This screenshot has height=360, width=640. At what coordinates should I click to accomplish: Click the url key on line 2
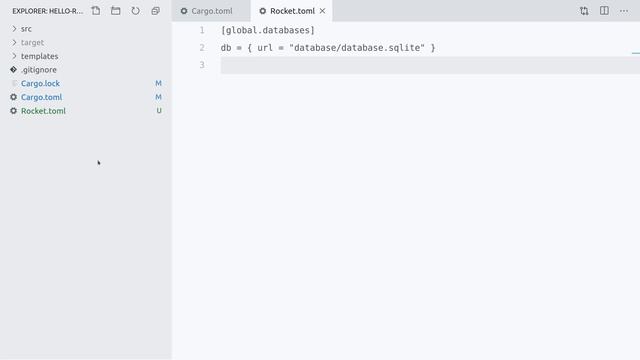point(265,48)
